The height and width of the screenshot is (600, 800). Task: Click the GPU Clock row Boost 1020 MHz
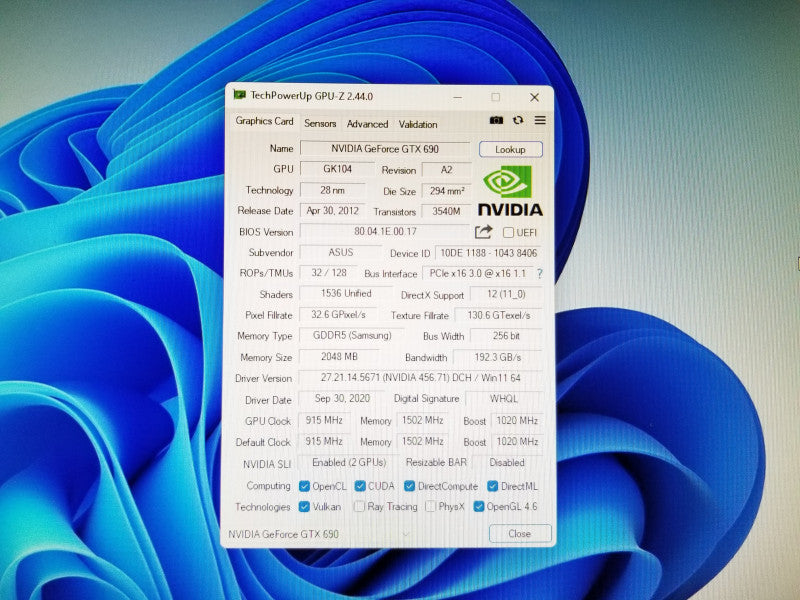click(517, 420)
